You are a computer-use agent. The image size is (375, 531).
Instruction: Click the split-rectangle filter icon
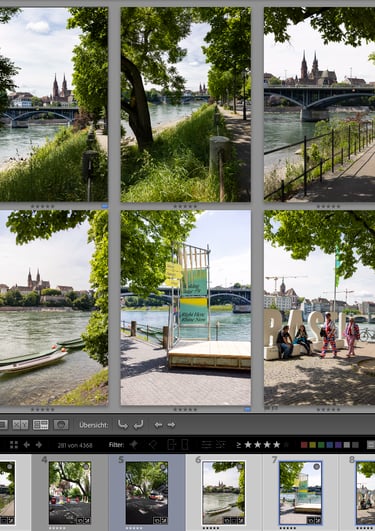pyautogui.click(x=171, y=444)
